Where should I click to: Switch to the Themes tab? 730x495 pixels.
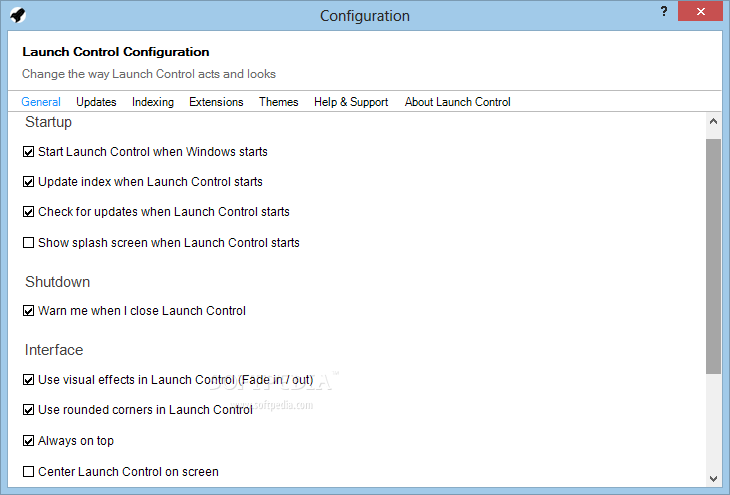click(278, 102)
